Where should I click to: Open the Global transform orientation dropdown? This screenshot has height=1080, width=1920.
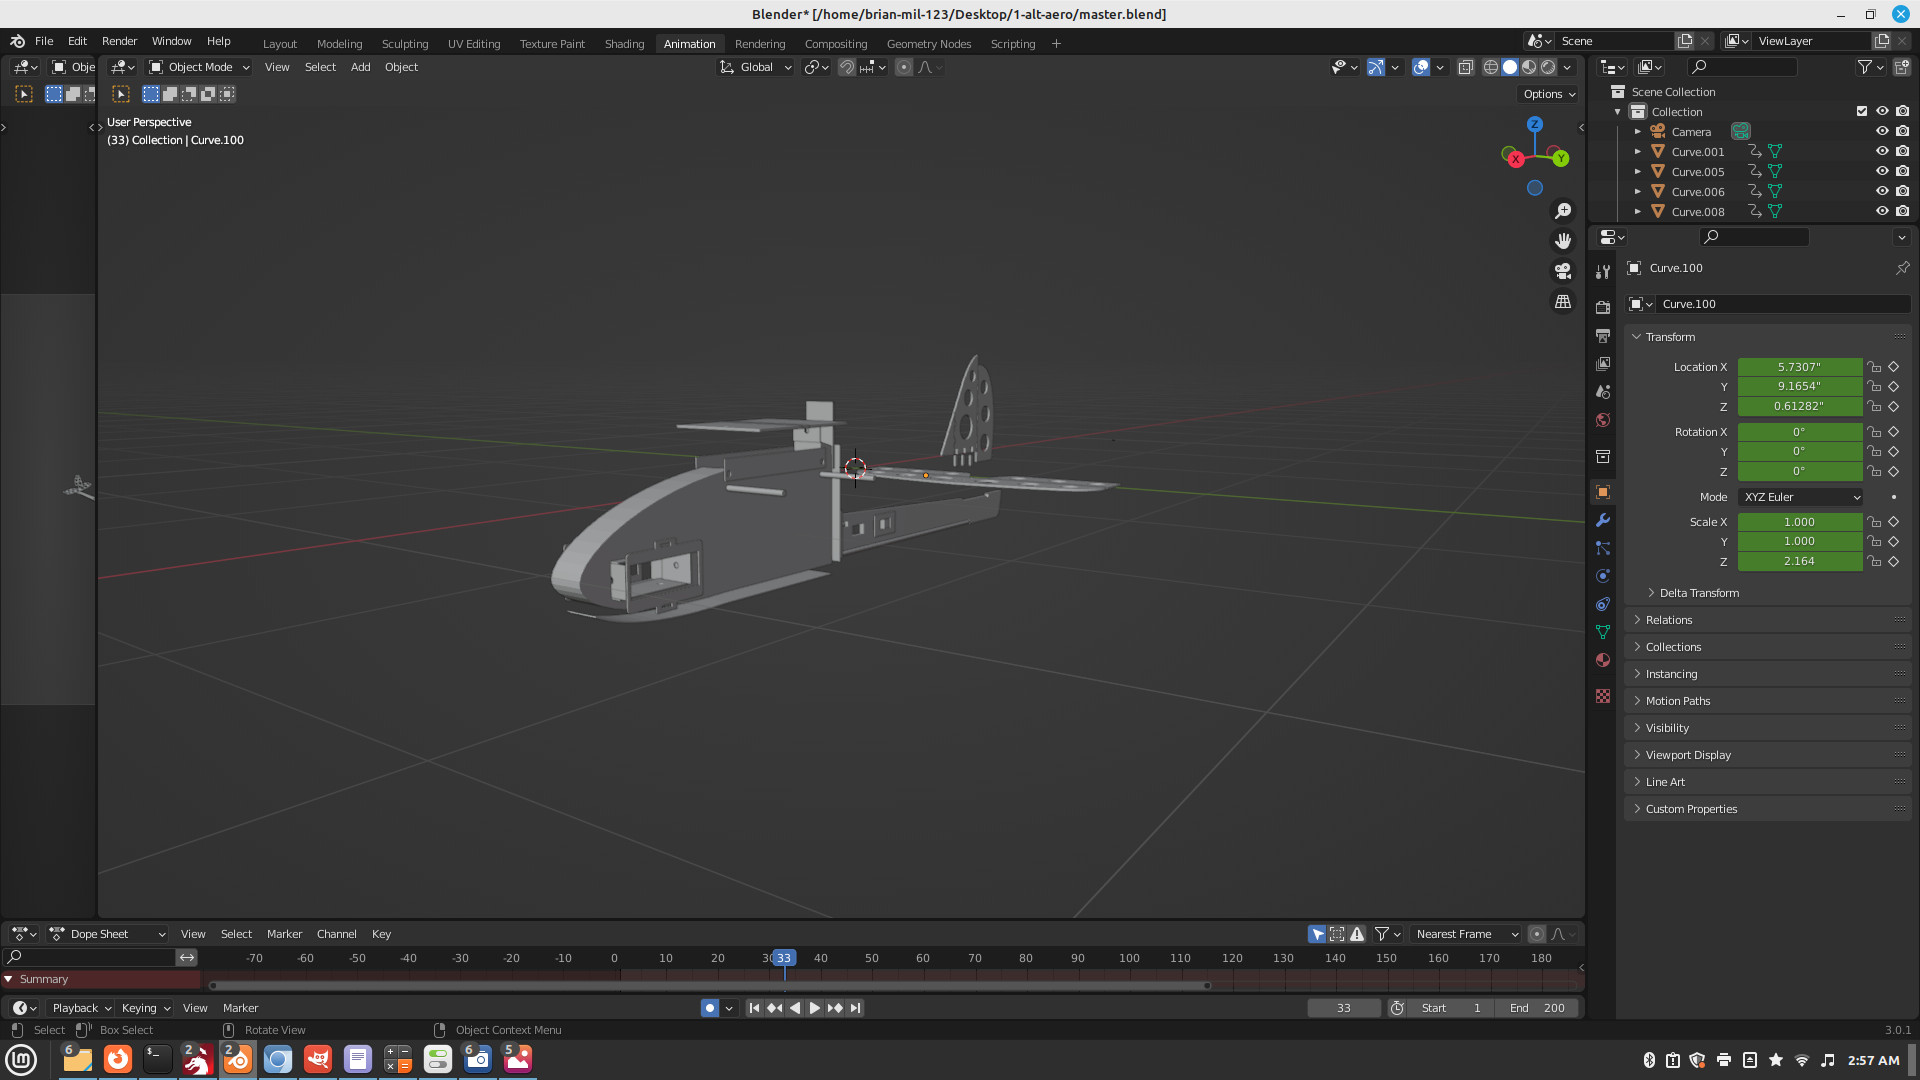tap(756, 67)
